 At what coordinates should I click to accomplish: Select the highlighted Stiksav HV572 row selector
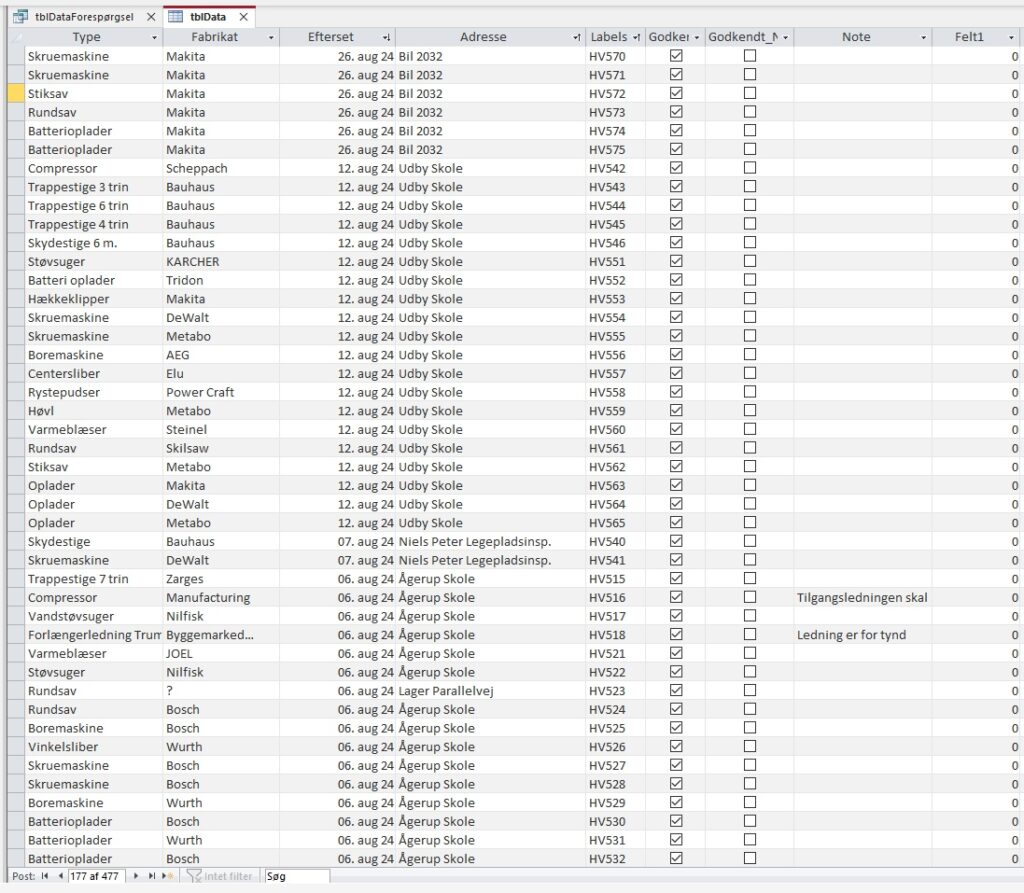[16, 93]
